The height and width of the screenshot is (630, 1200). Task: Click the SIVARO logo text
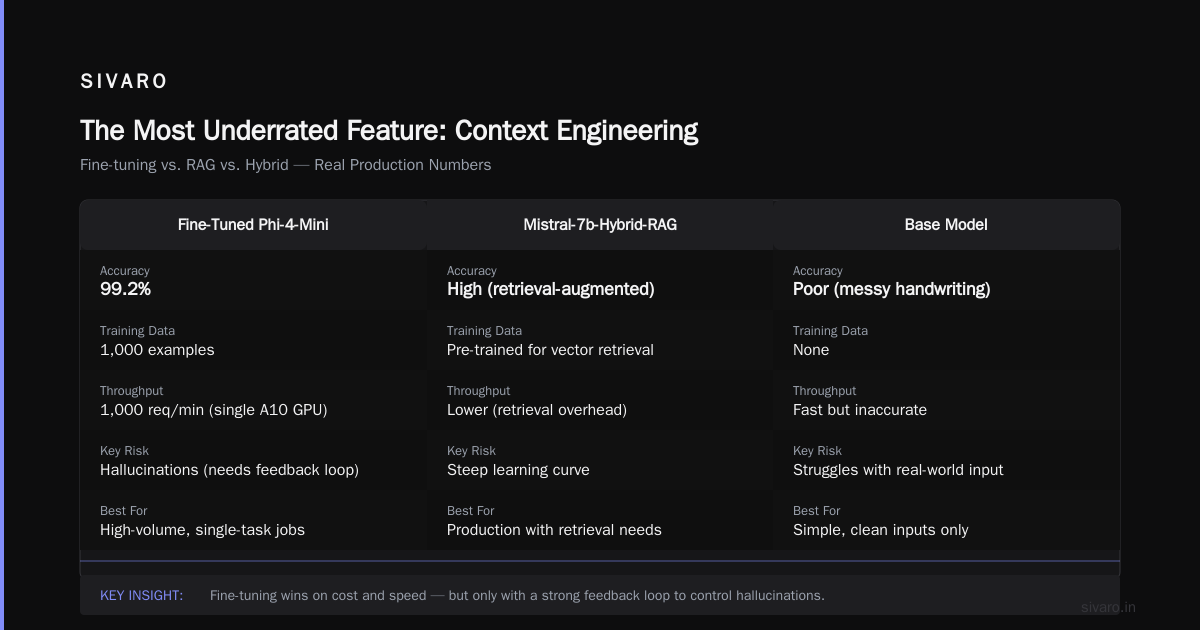(124, 82)
